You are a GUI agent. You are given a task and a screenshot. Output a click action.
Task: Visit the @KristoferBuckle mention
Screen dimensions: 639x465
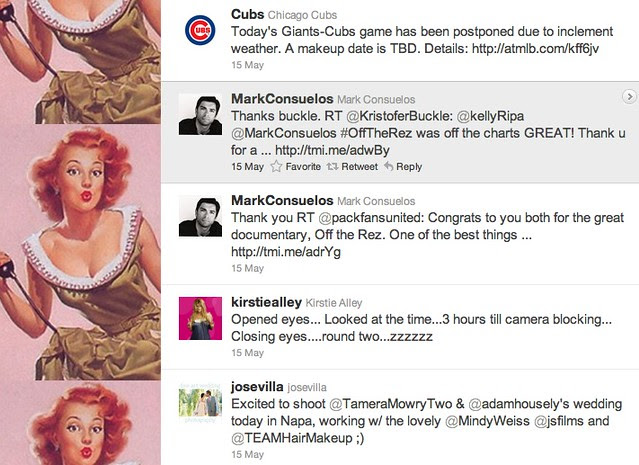(x=399, y=116)
